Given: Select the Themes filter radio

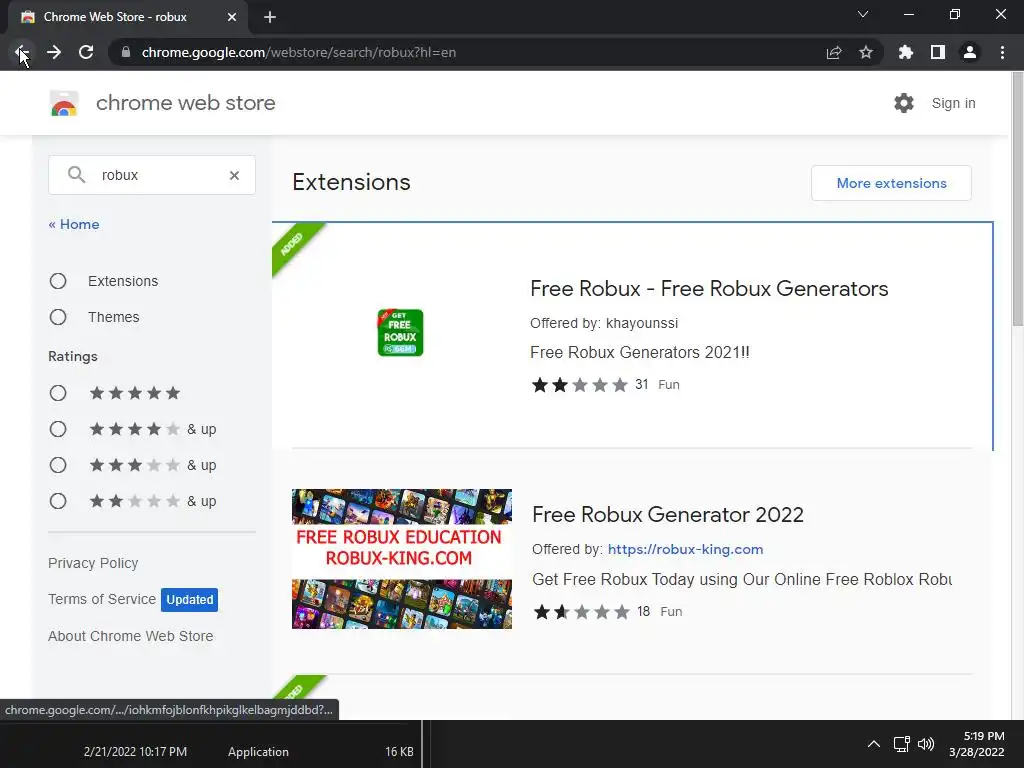Looking at the screenshot, I should point(58,317).
